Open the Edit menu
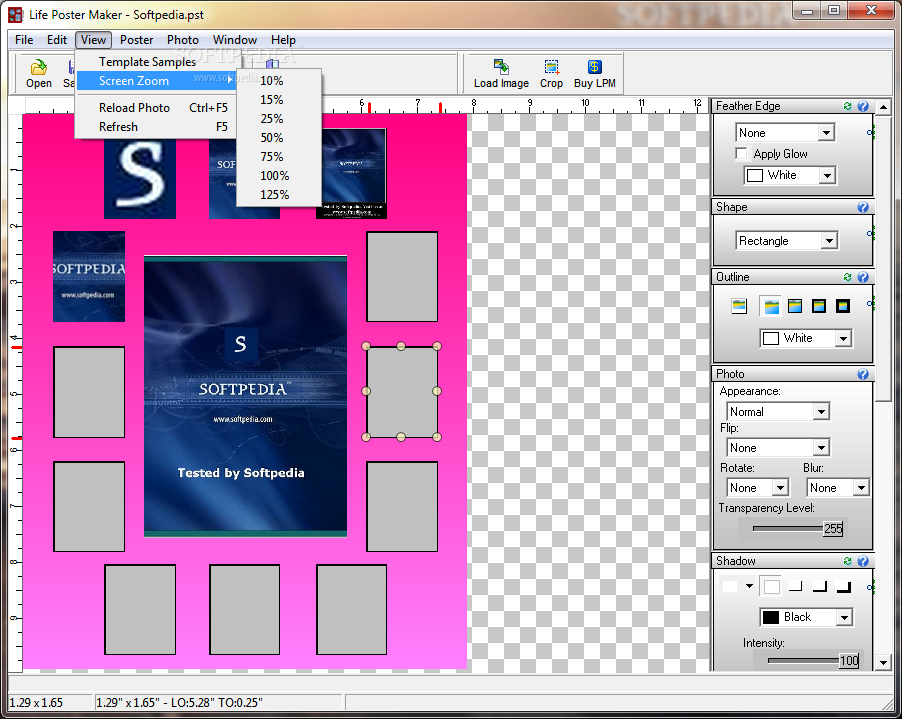The width and height of the screenshot is (902, 719). click(x=57, y=40)
